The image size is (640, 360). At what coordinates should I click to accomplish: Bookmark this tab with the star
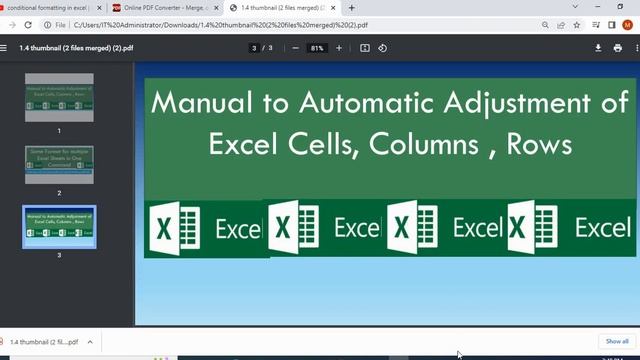(577, 25)
